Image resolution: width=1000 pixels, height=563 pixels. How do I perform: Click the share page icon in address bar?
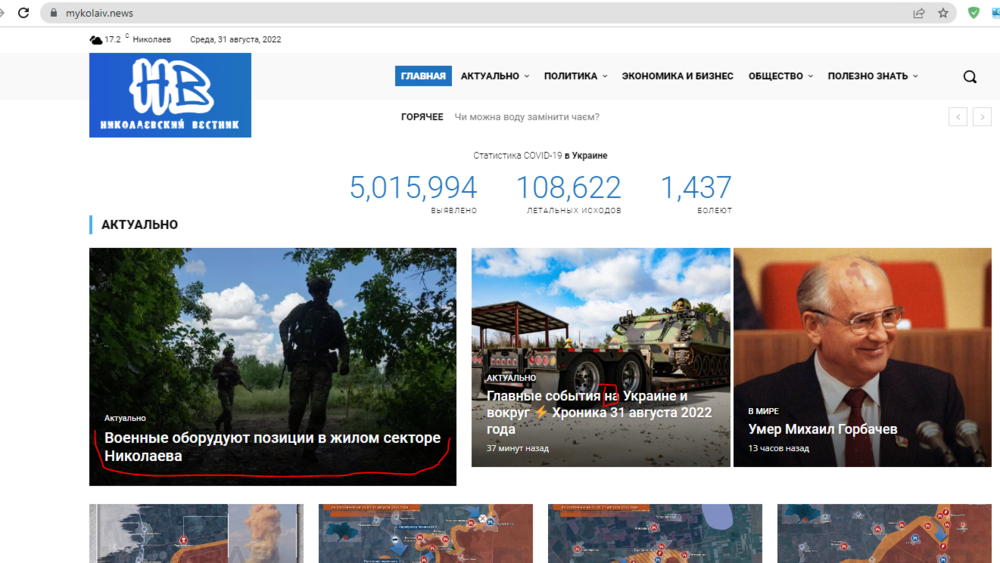tap(919, 13)
